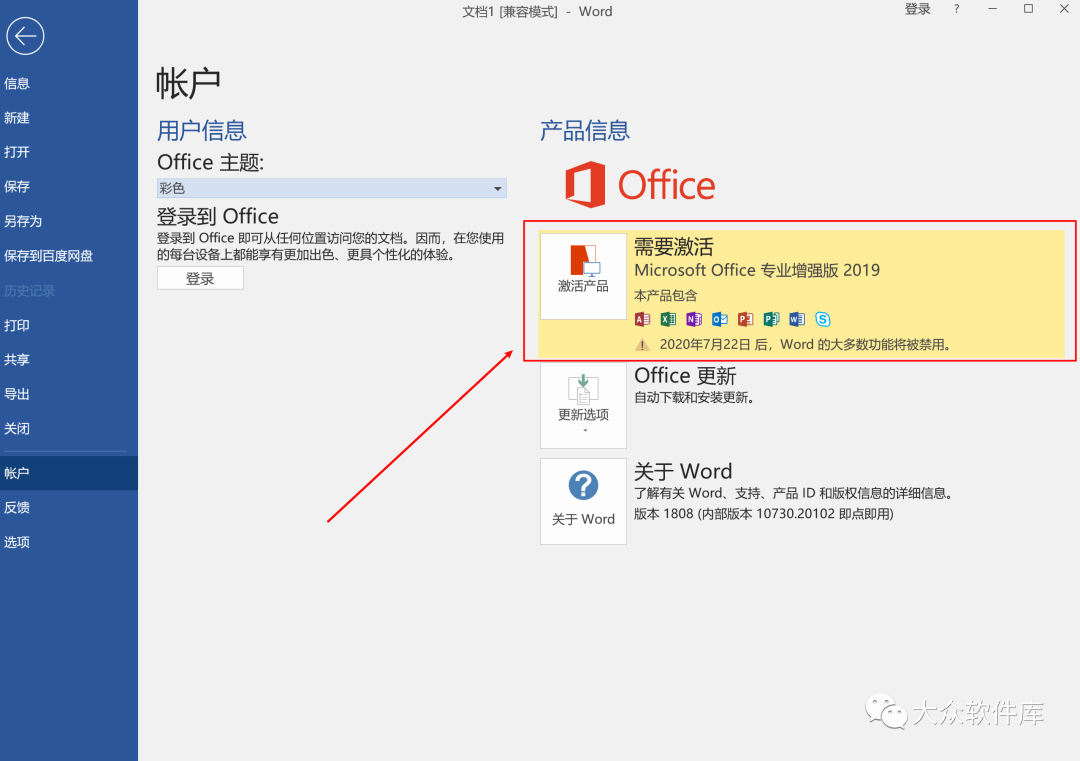1080x761 pixels.
Task: Select the PowerPoint icon in the product list
Action: (747, 319)
